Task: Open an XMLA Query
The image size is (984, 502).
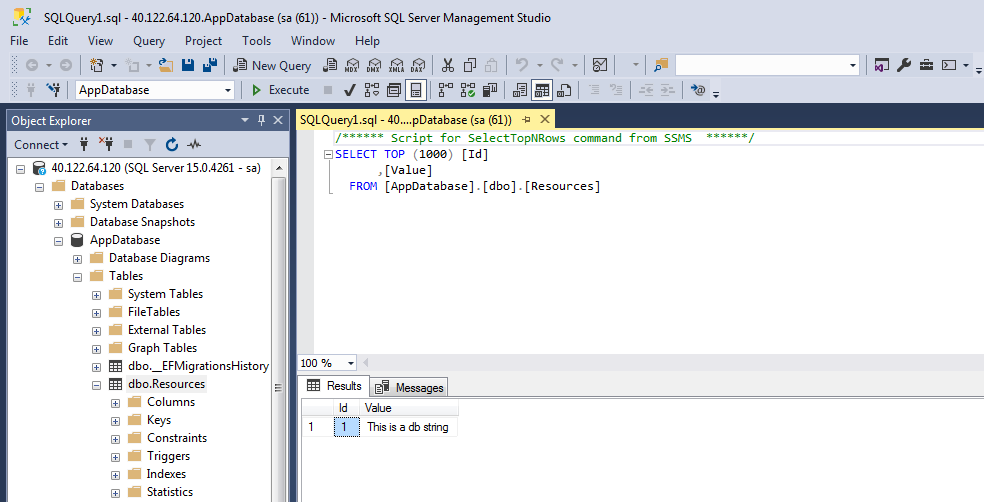Action: [x=396, y=65]
